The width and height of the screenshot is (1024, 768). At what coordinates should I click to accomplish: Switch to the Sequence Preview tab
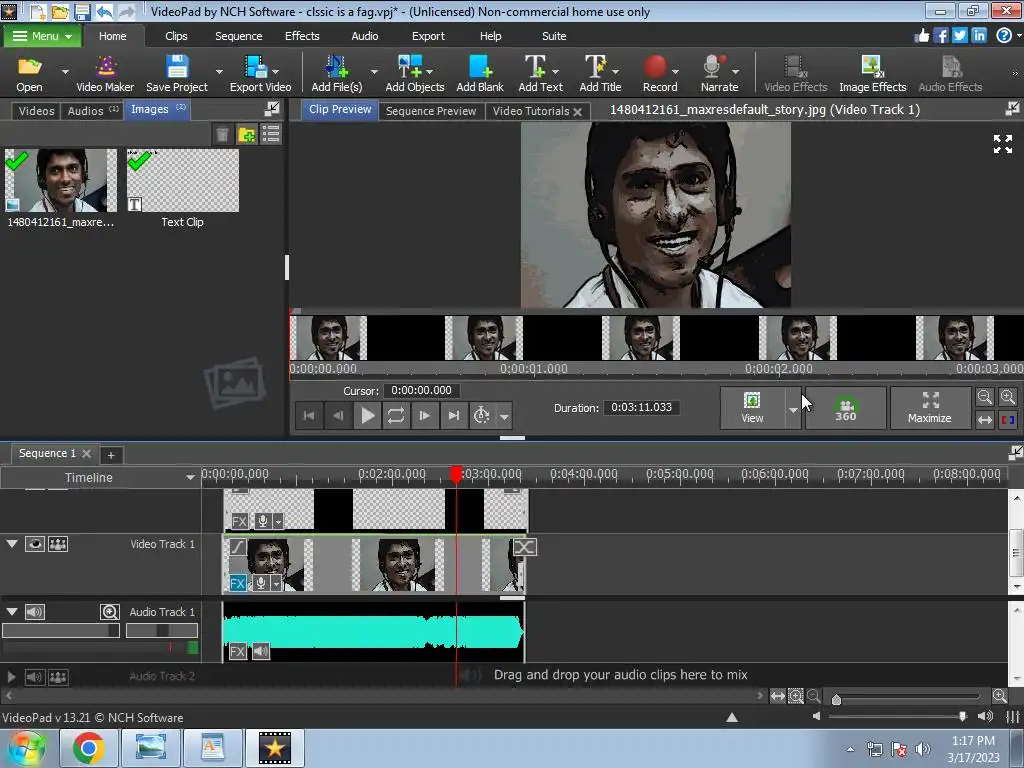pos(430,111)
